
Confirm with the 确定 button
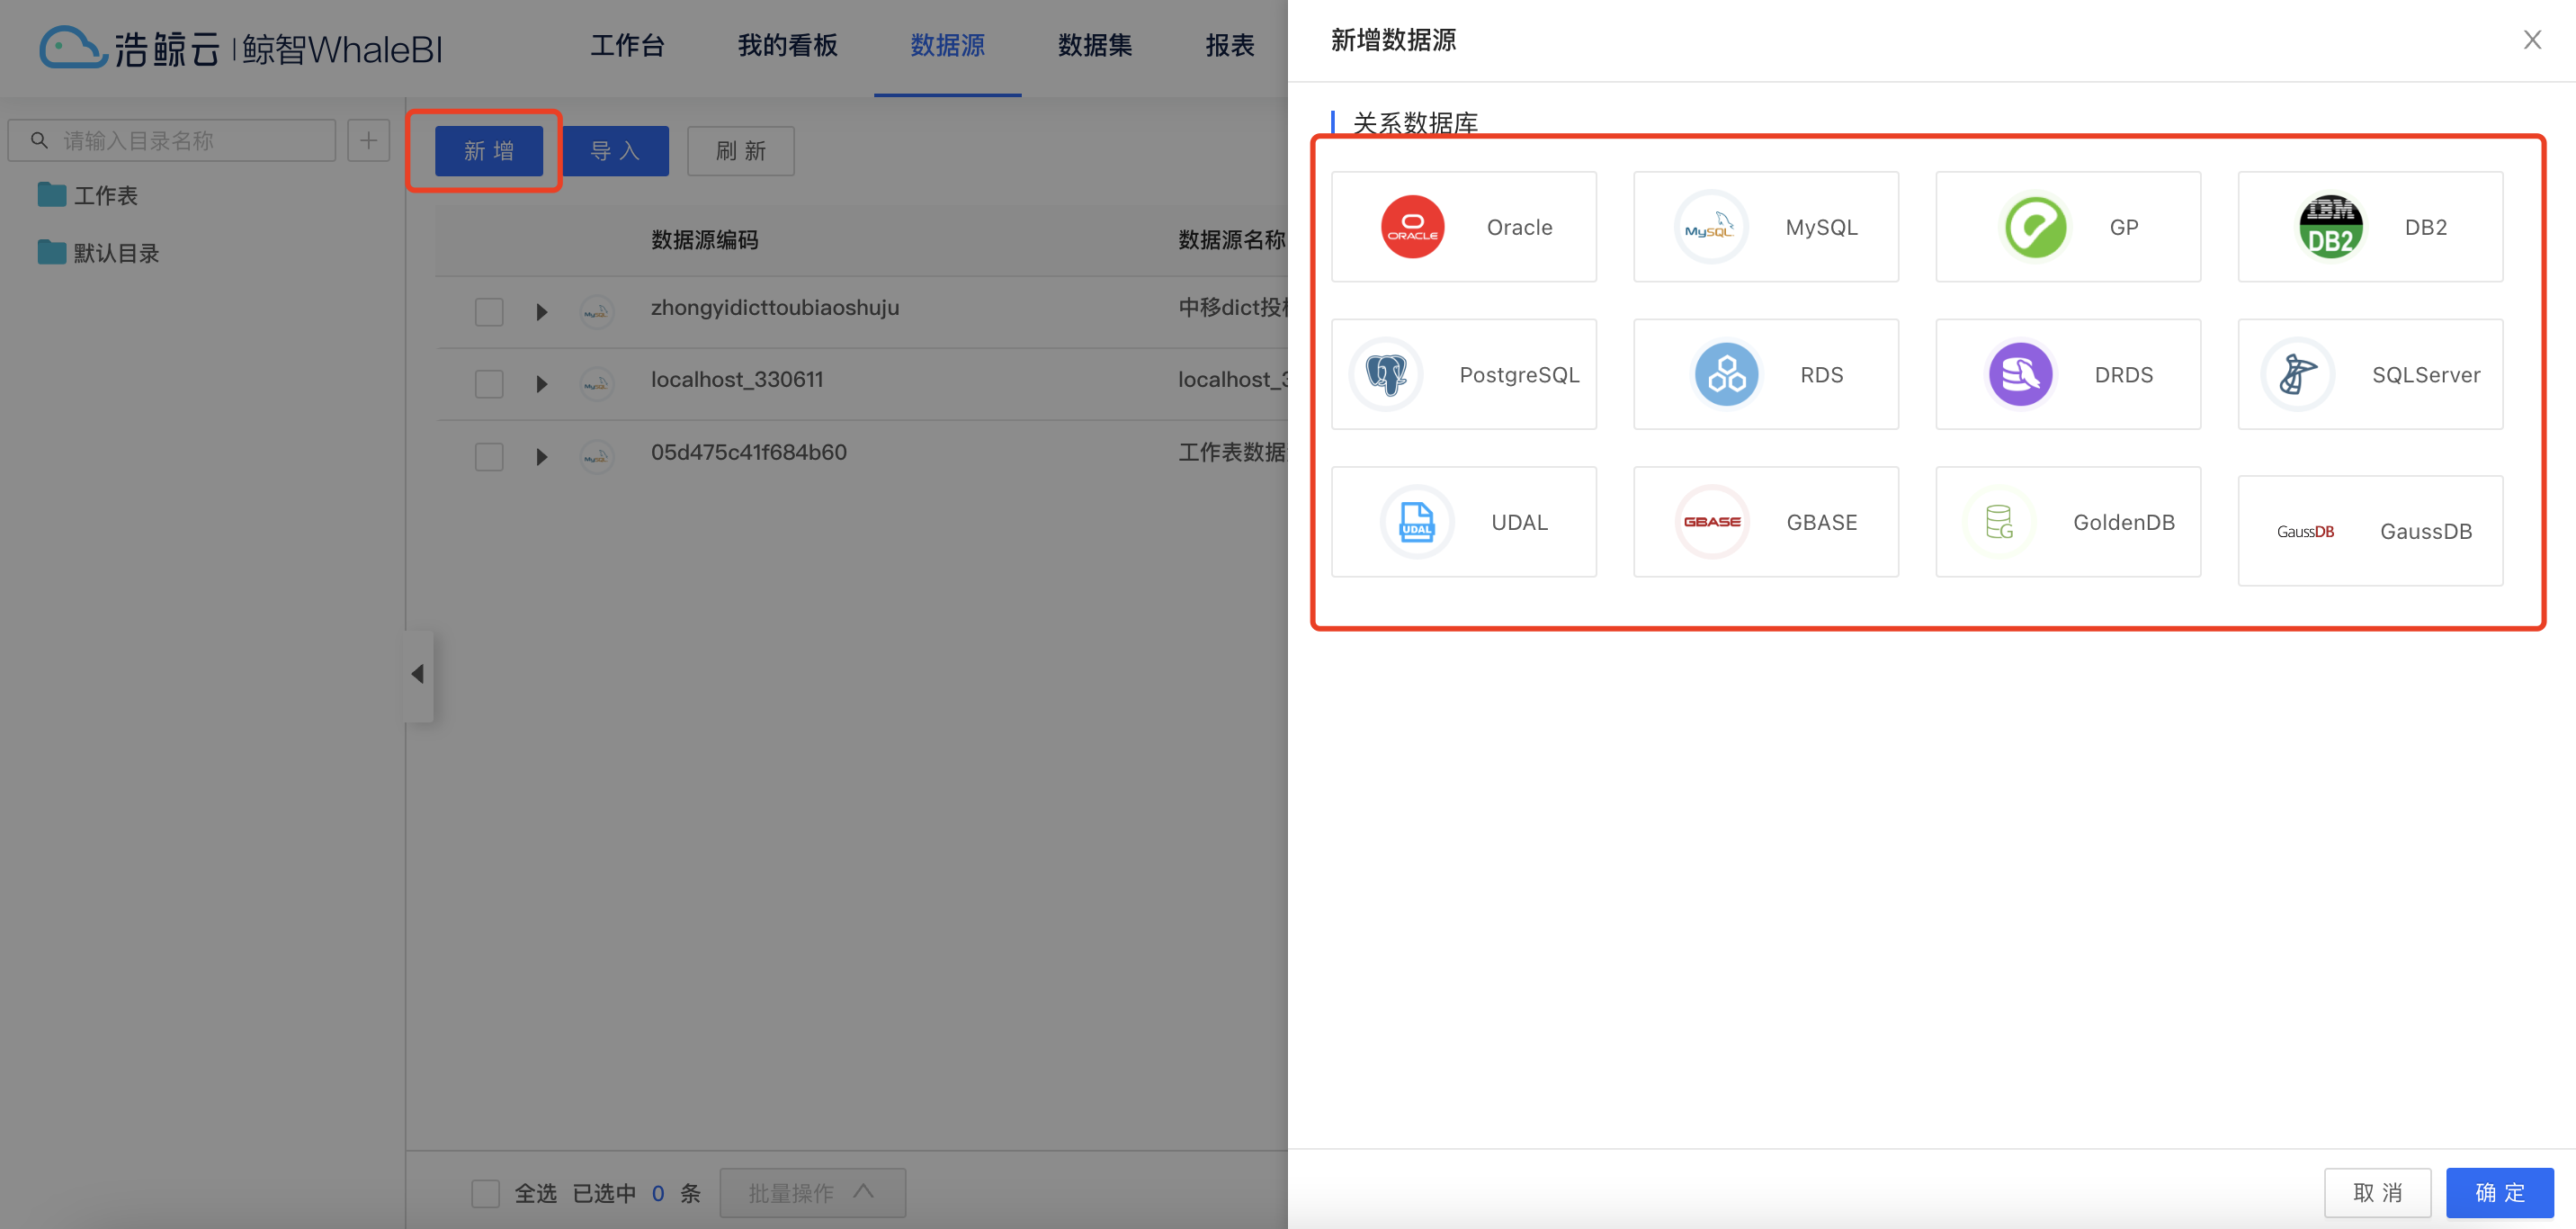2500,1193
